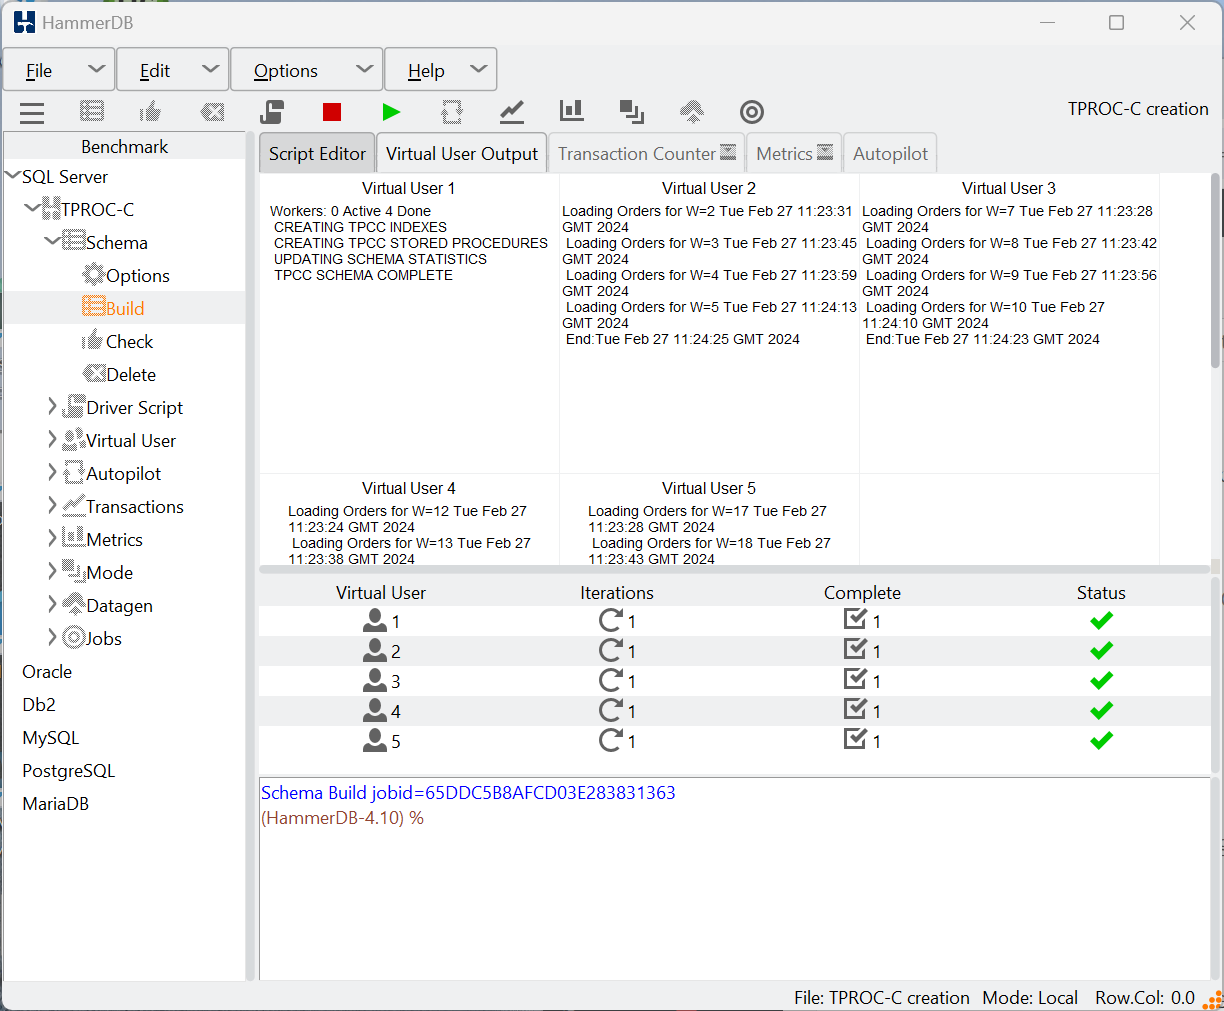
Task: Click the Status column header
Action: click(1101, 592)
